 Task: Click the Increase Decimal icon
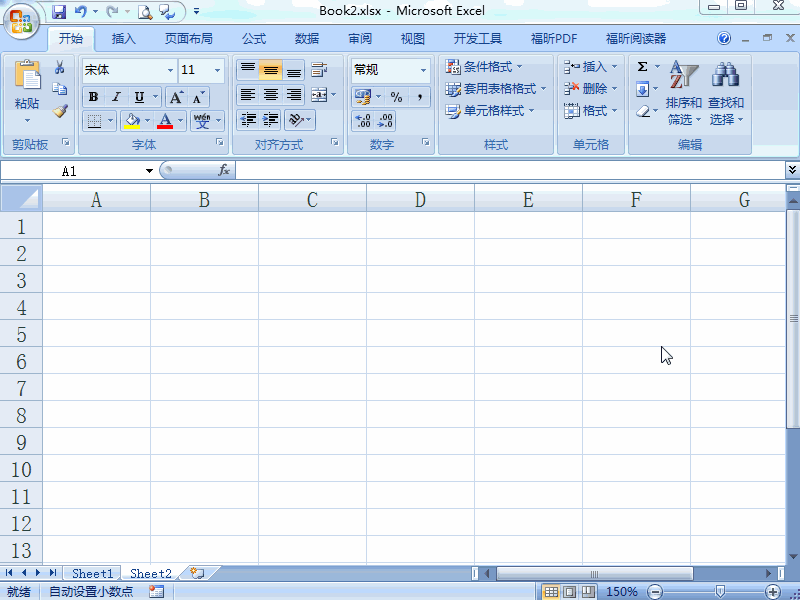(362, 120)
